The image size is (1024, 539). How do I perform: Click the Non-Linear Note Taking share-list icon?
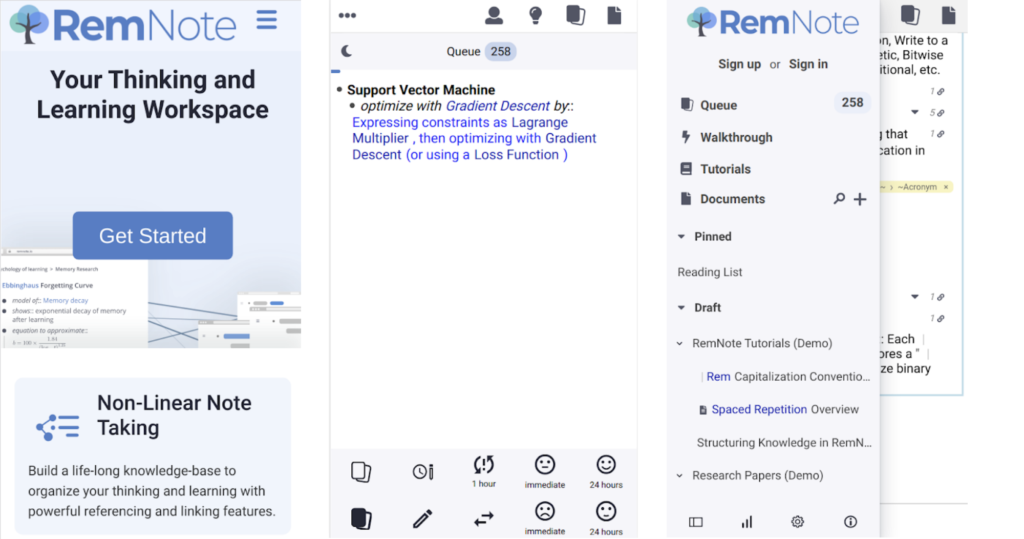click(57, 427)
